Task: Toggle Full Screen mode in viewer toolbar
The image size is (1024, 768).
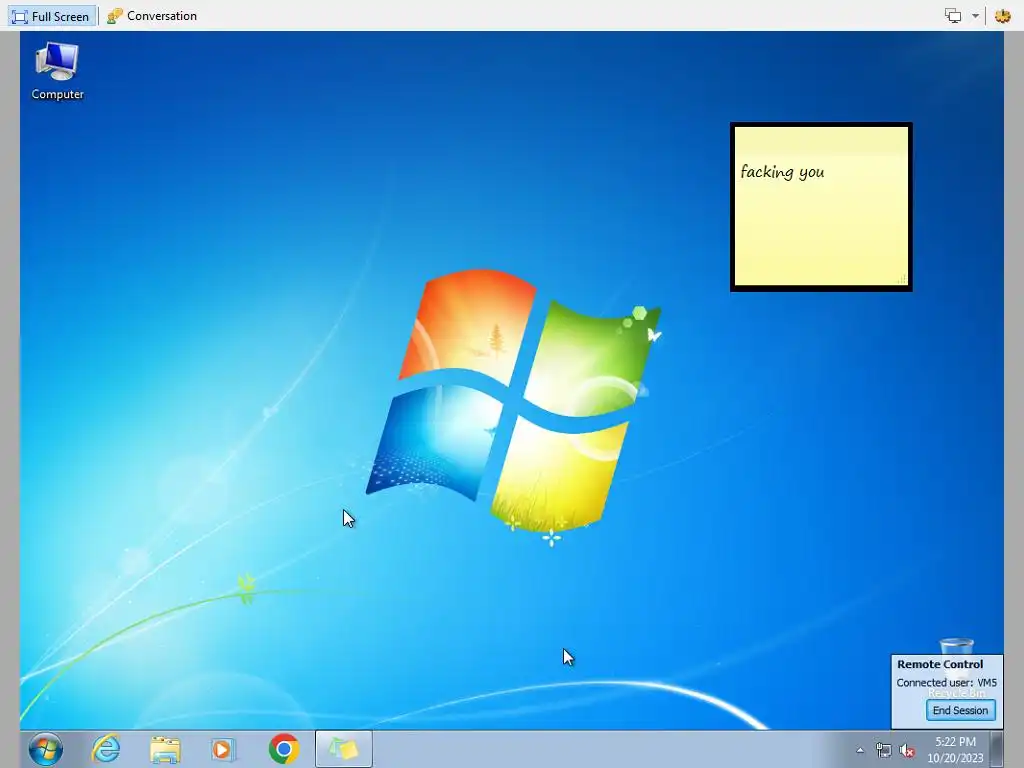Action: [x=51, y=16]
